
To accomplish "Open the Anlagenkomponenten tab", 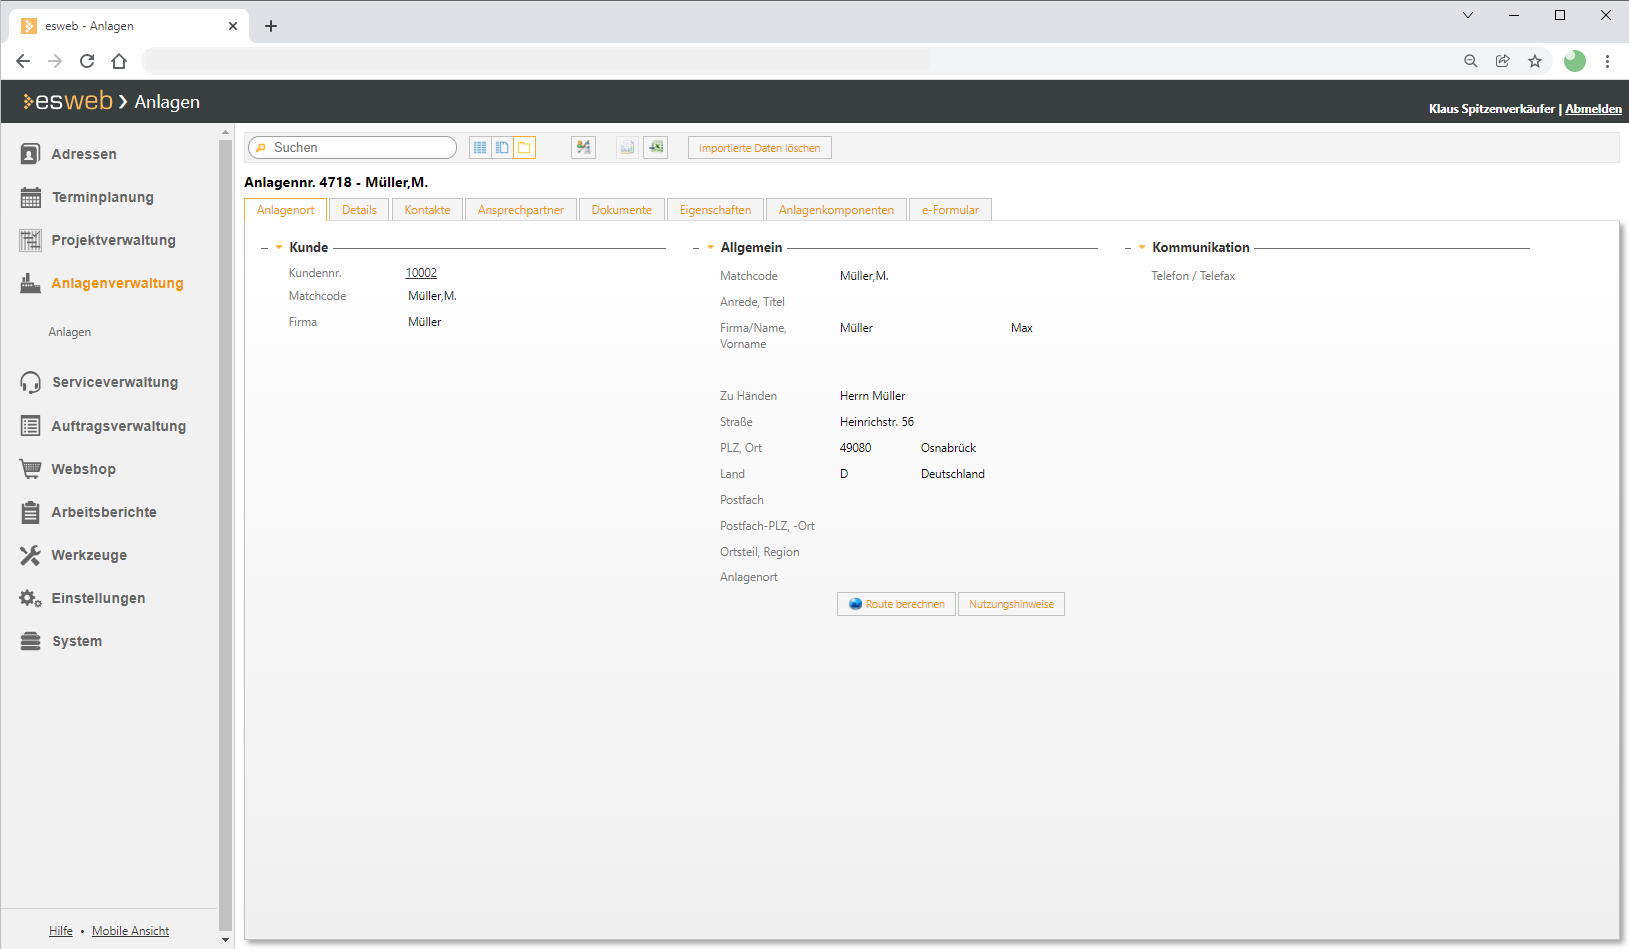I will point(836,210).
